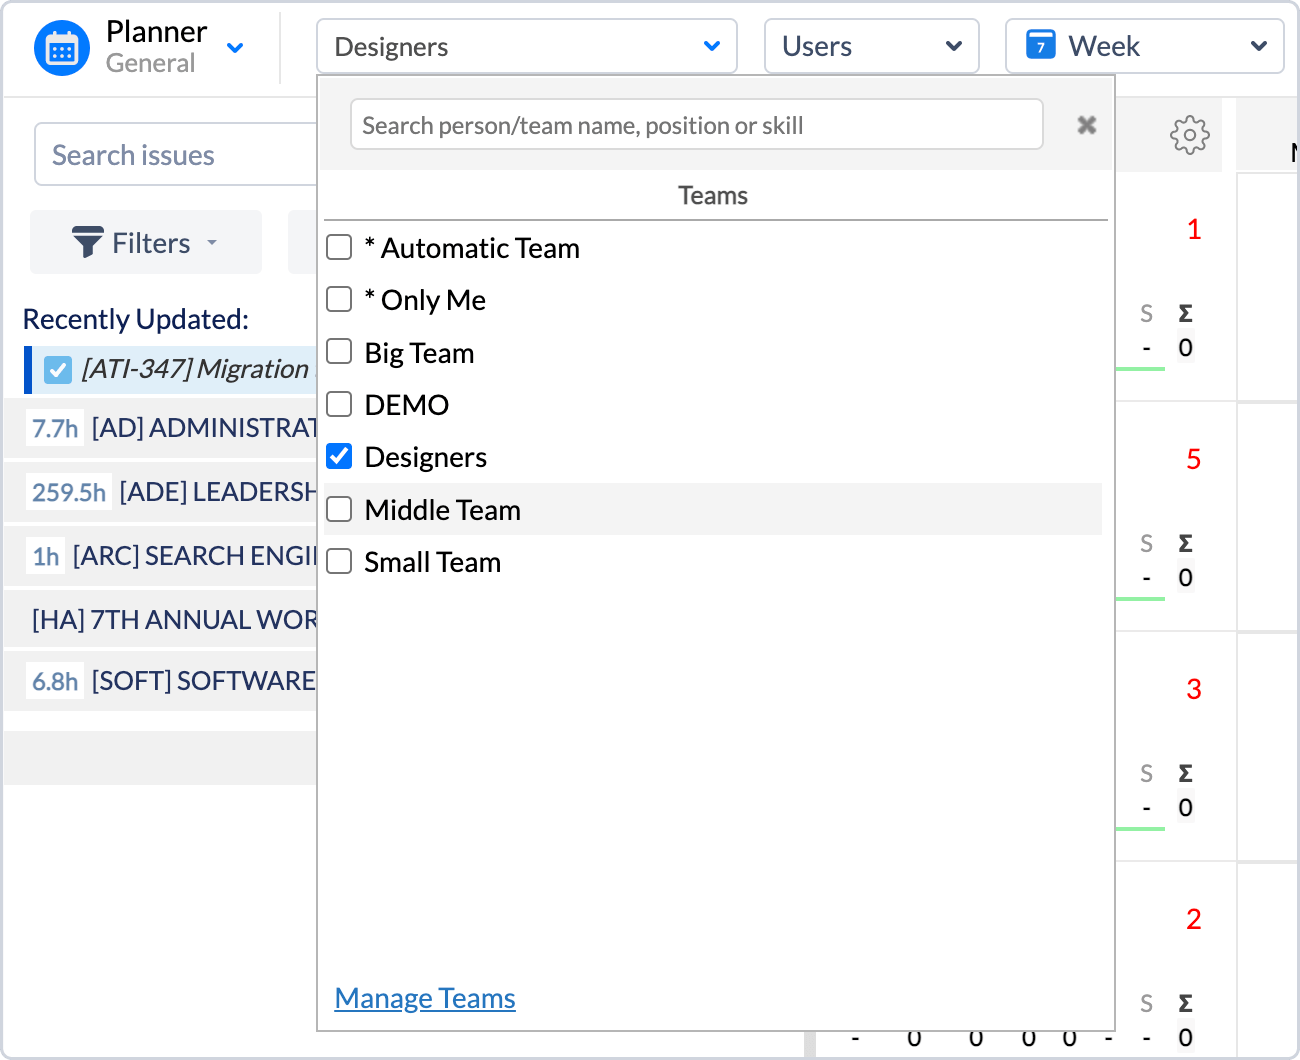Enable the Automatic Team checkbox
Image resolution: width=1300 pixels, height=1060 pixels.
[340, 247]
